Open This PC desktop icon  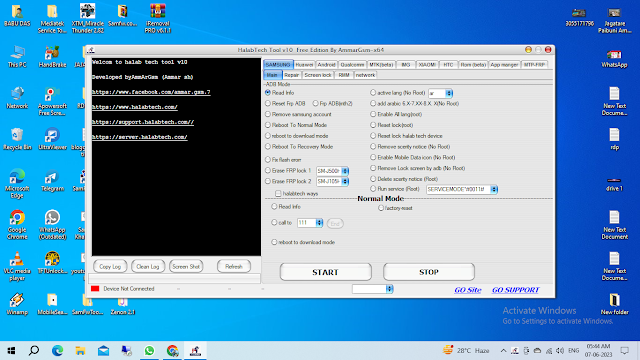(x=17, y=57)
